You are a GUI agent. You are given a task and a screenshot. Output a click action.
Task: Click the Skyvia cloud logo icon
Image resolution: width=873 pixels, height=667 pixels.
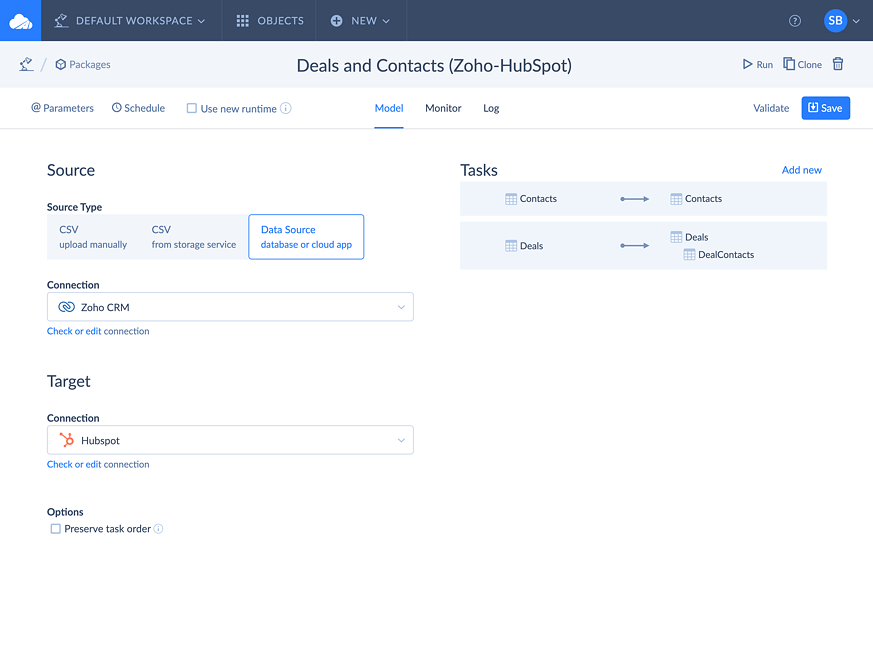click(x=20, y=20)
